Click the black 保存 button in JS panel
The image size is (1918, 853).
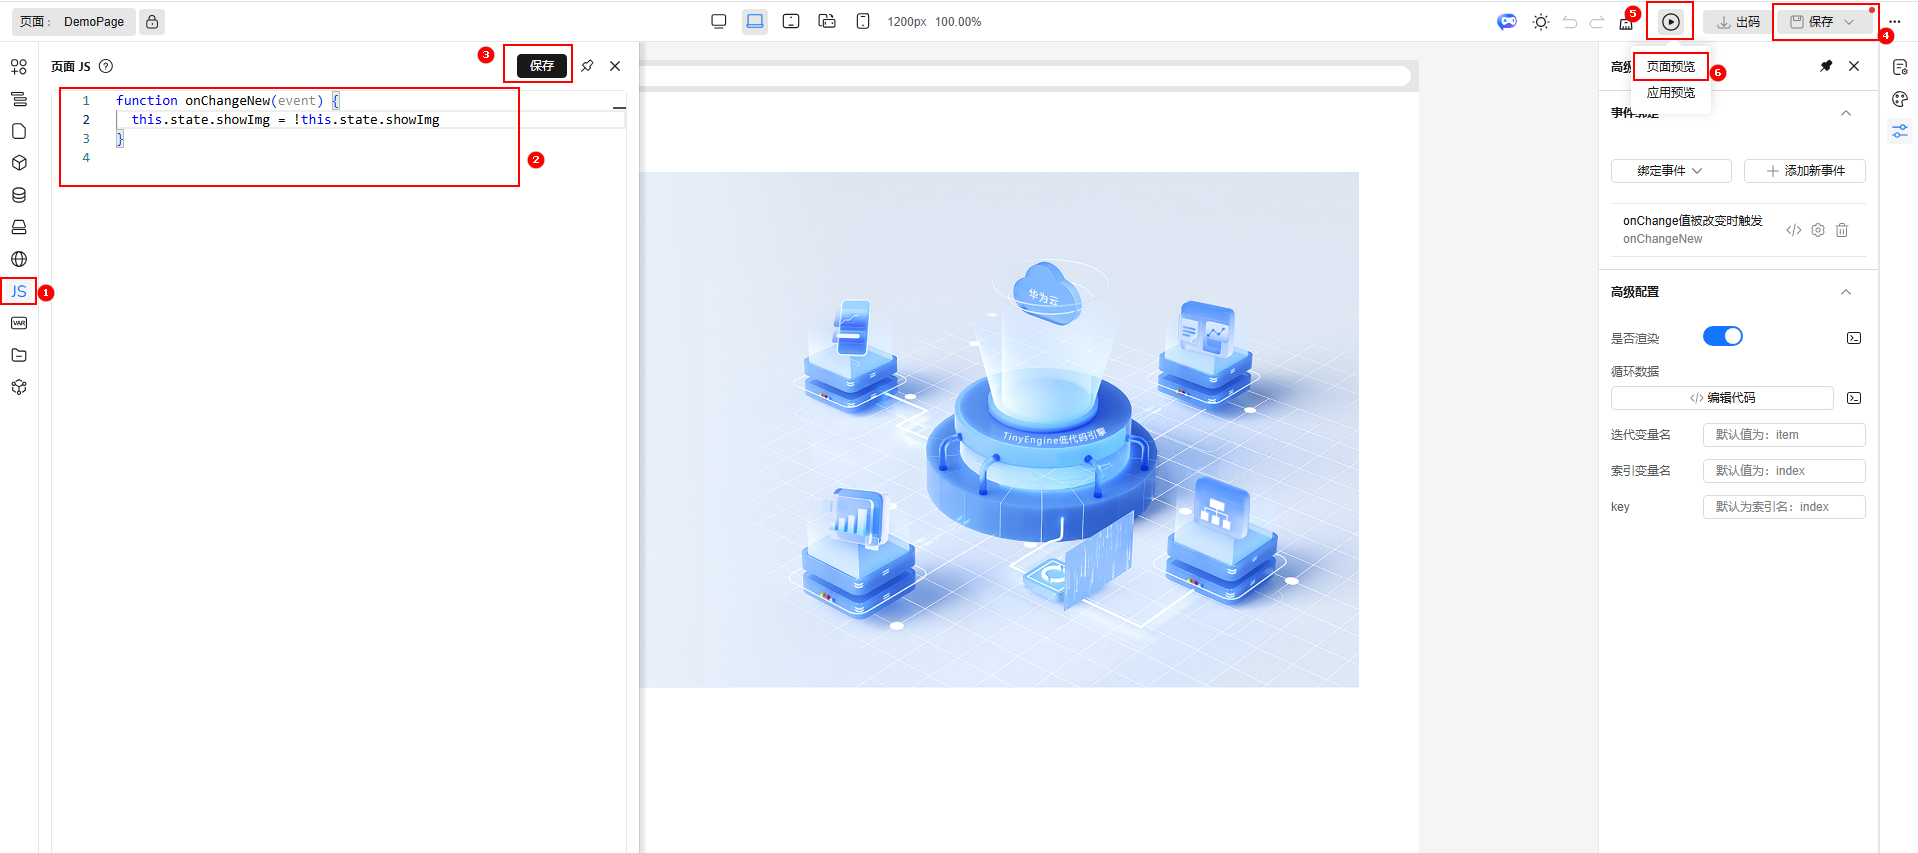point(541,66)
